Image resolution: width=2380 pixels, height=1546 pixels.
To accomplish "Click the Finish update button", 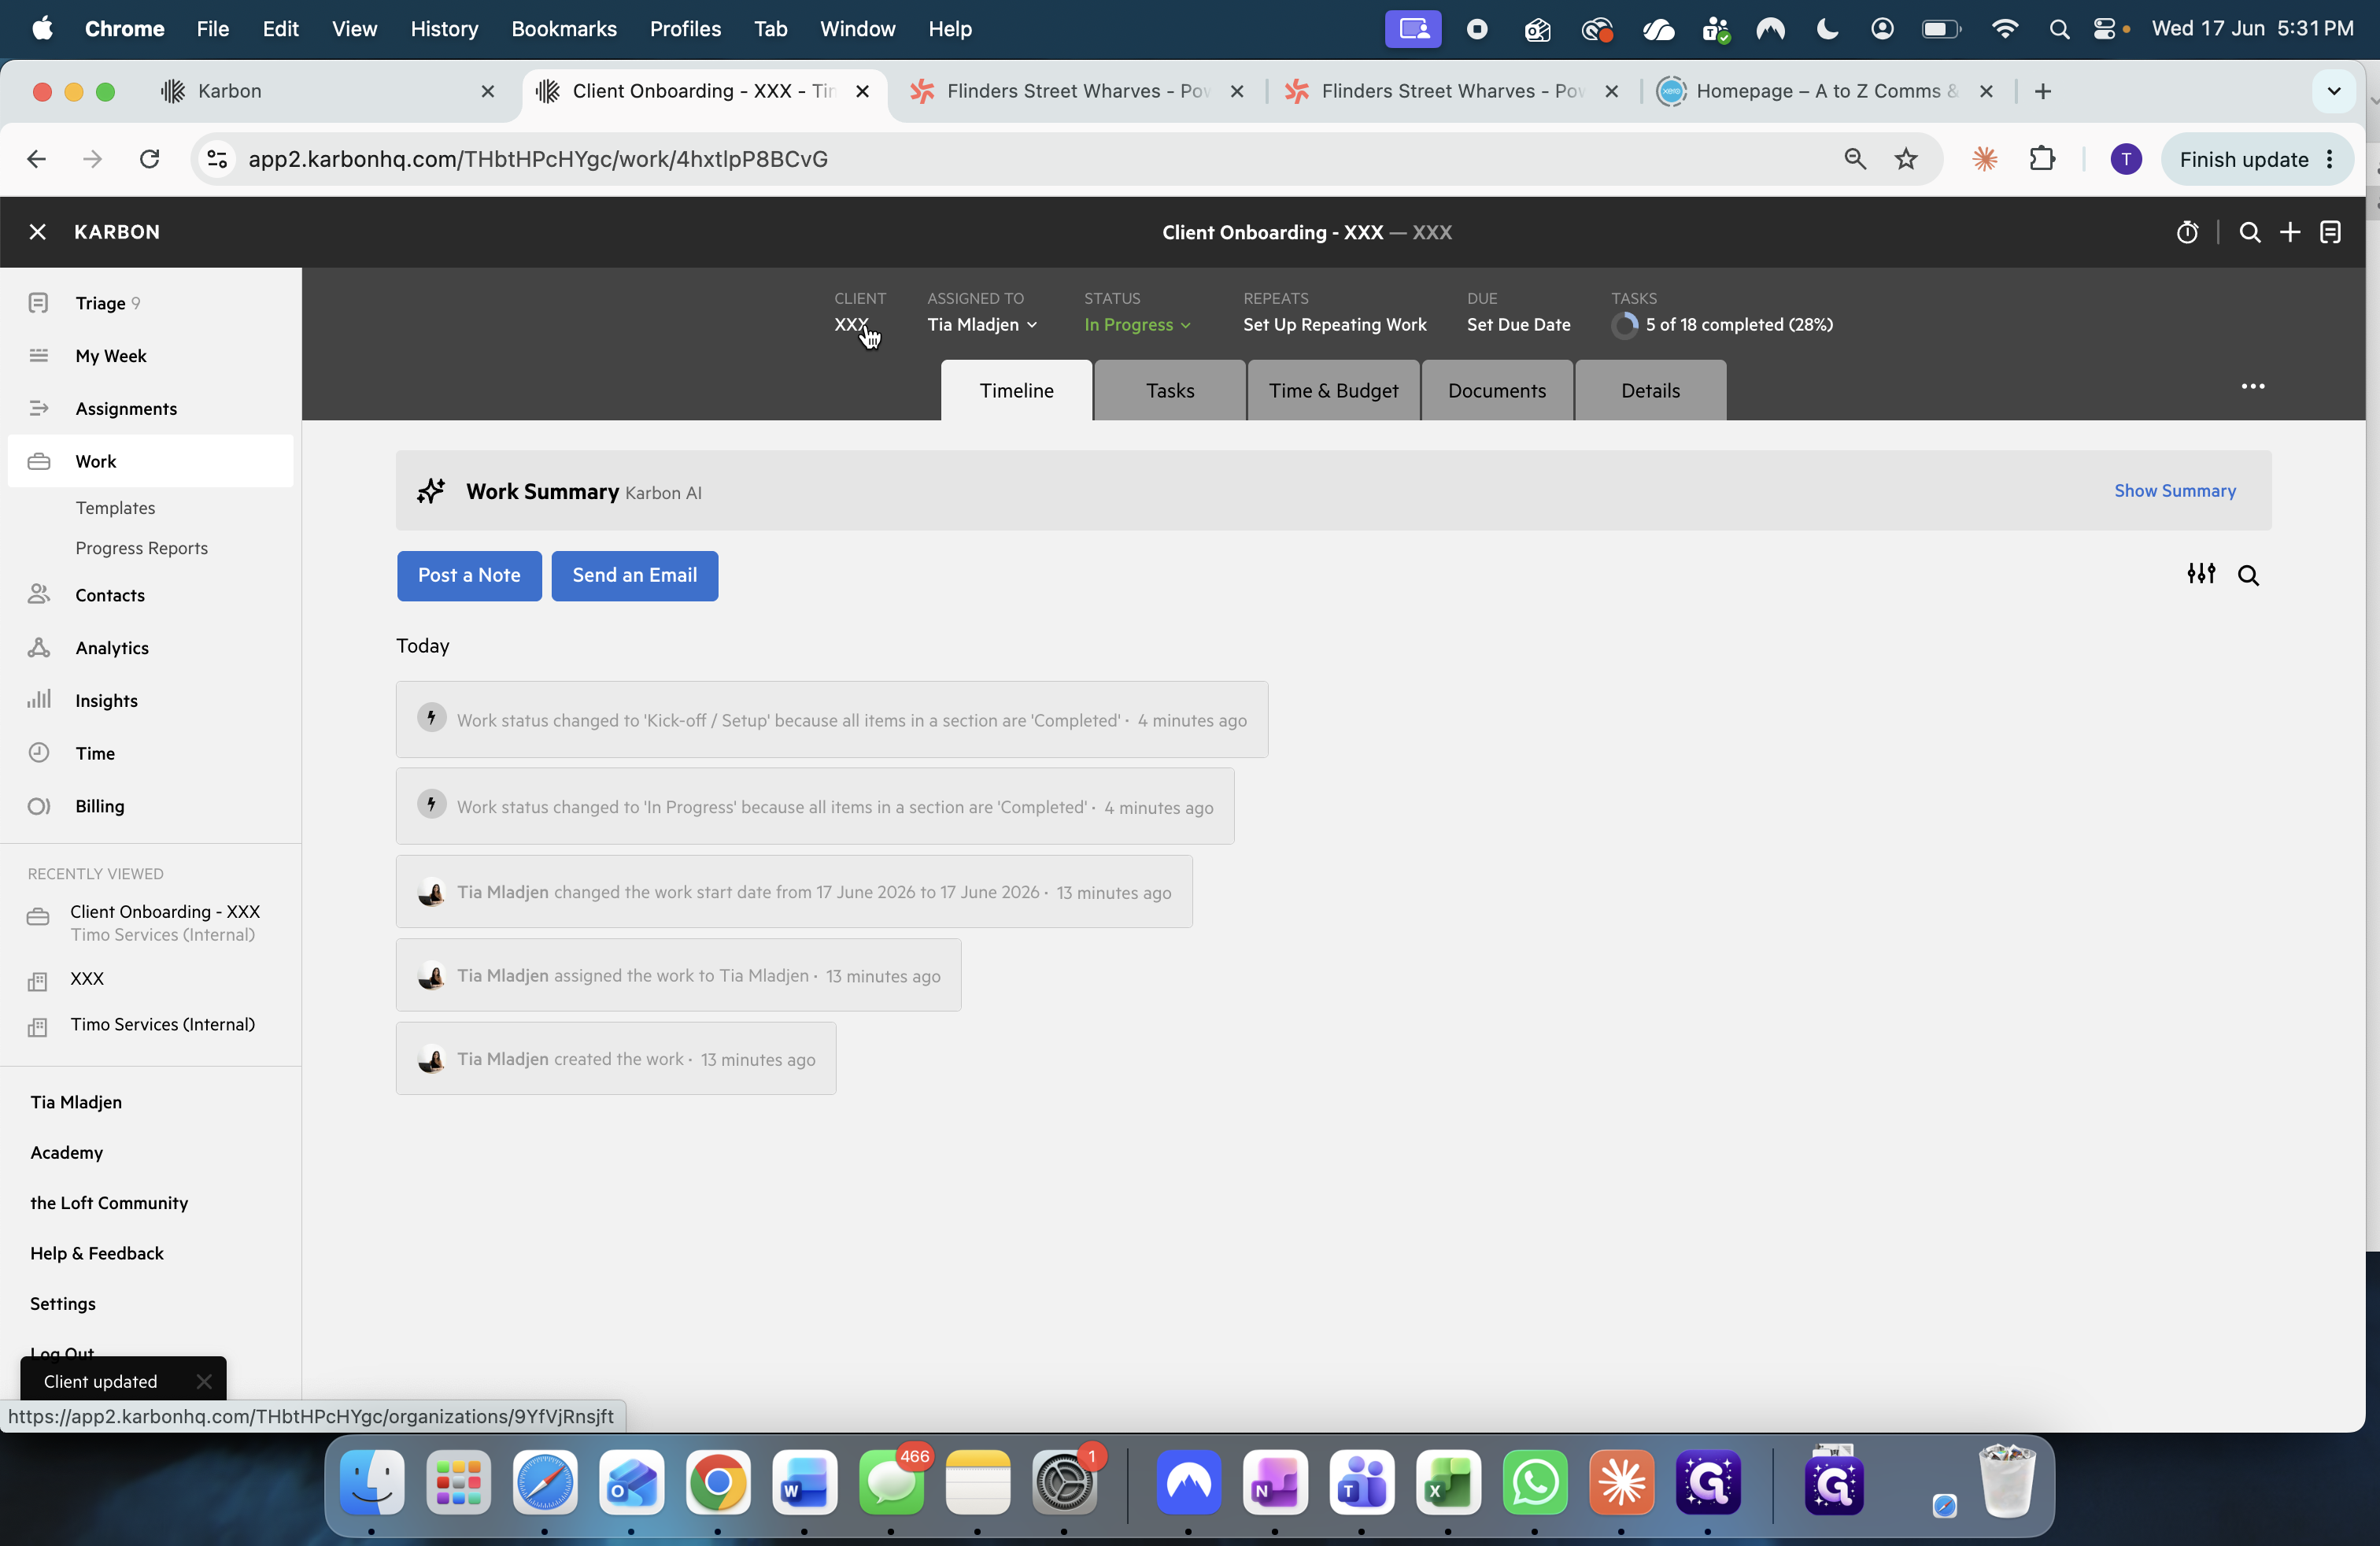I will [2243, 159].
